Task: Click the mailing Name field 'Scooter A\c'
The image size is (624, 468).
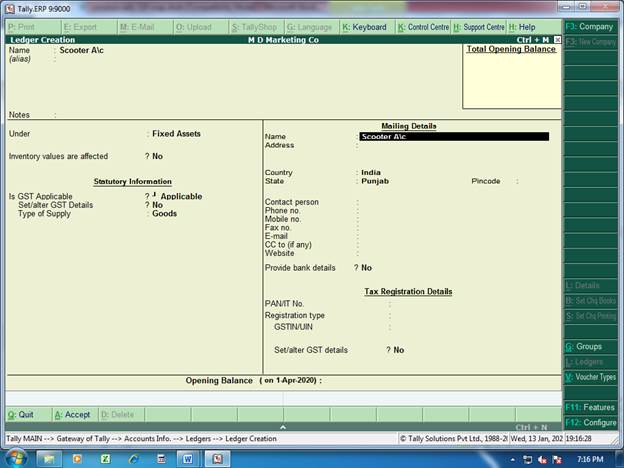Action: point(453,136)
